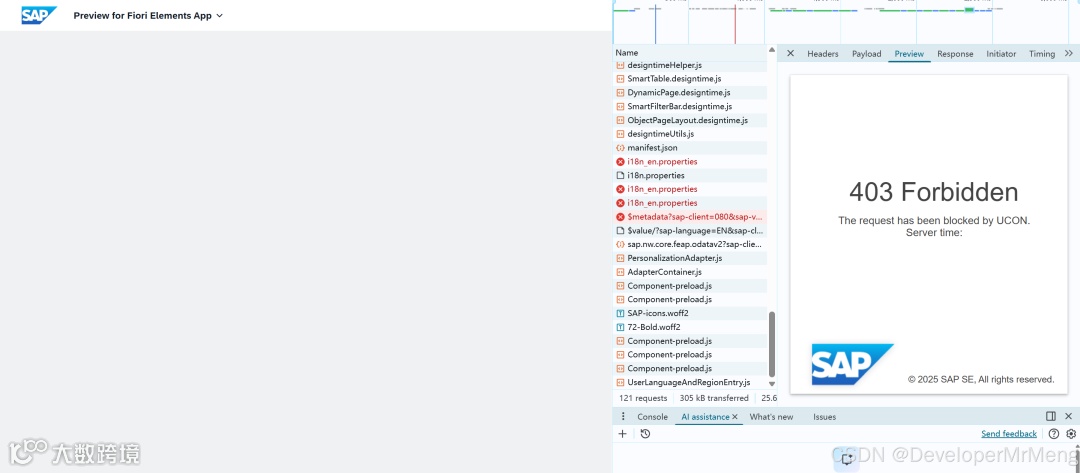Click the blocked by UCON message text

[x=934, y=220]
